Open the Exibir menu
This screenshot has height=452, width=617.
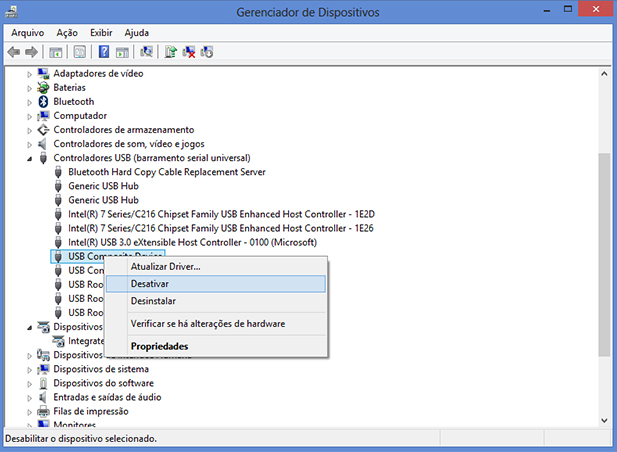[x=101, y=33]
